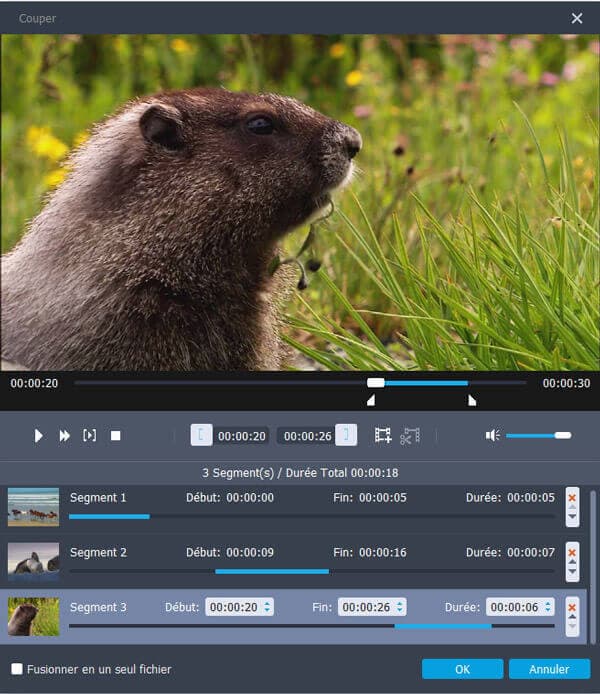Click the fast-forward playback button

65,436
